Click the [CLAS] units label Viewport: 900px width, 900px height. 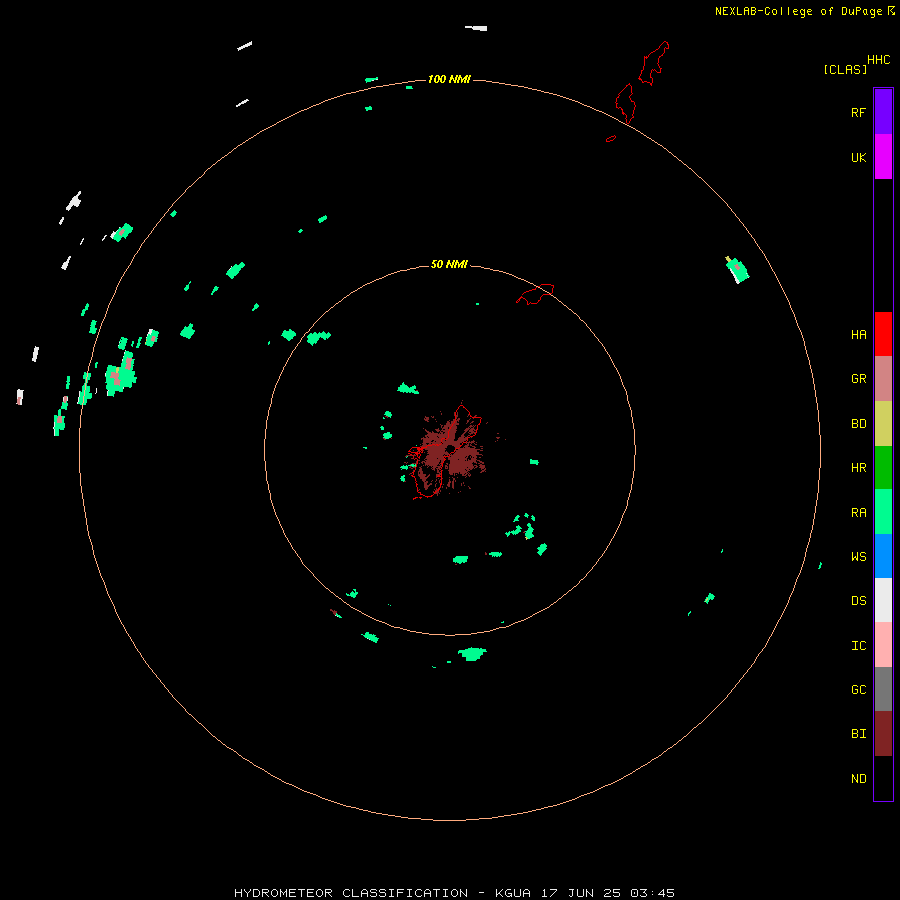click(x=845, y=70)
